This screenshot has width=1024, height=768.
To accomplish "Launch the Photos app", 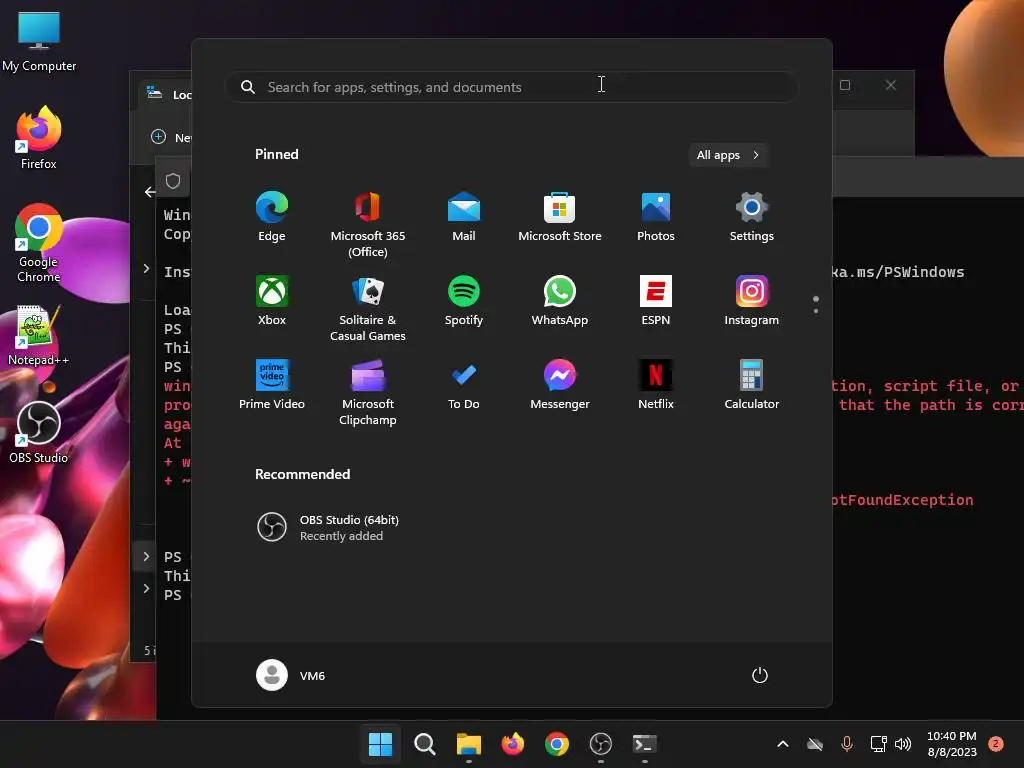I will tap(656, 217).
